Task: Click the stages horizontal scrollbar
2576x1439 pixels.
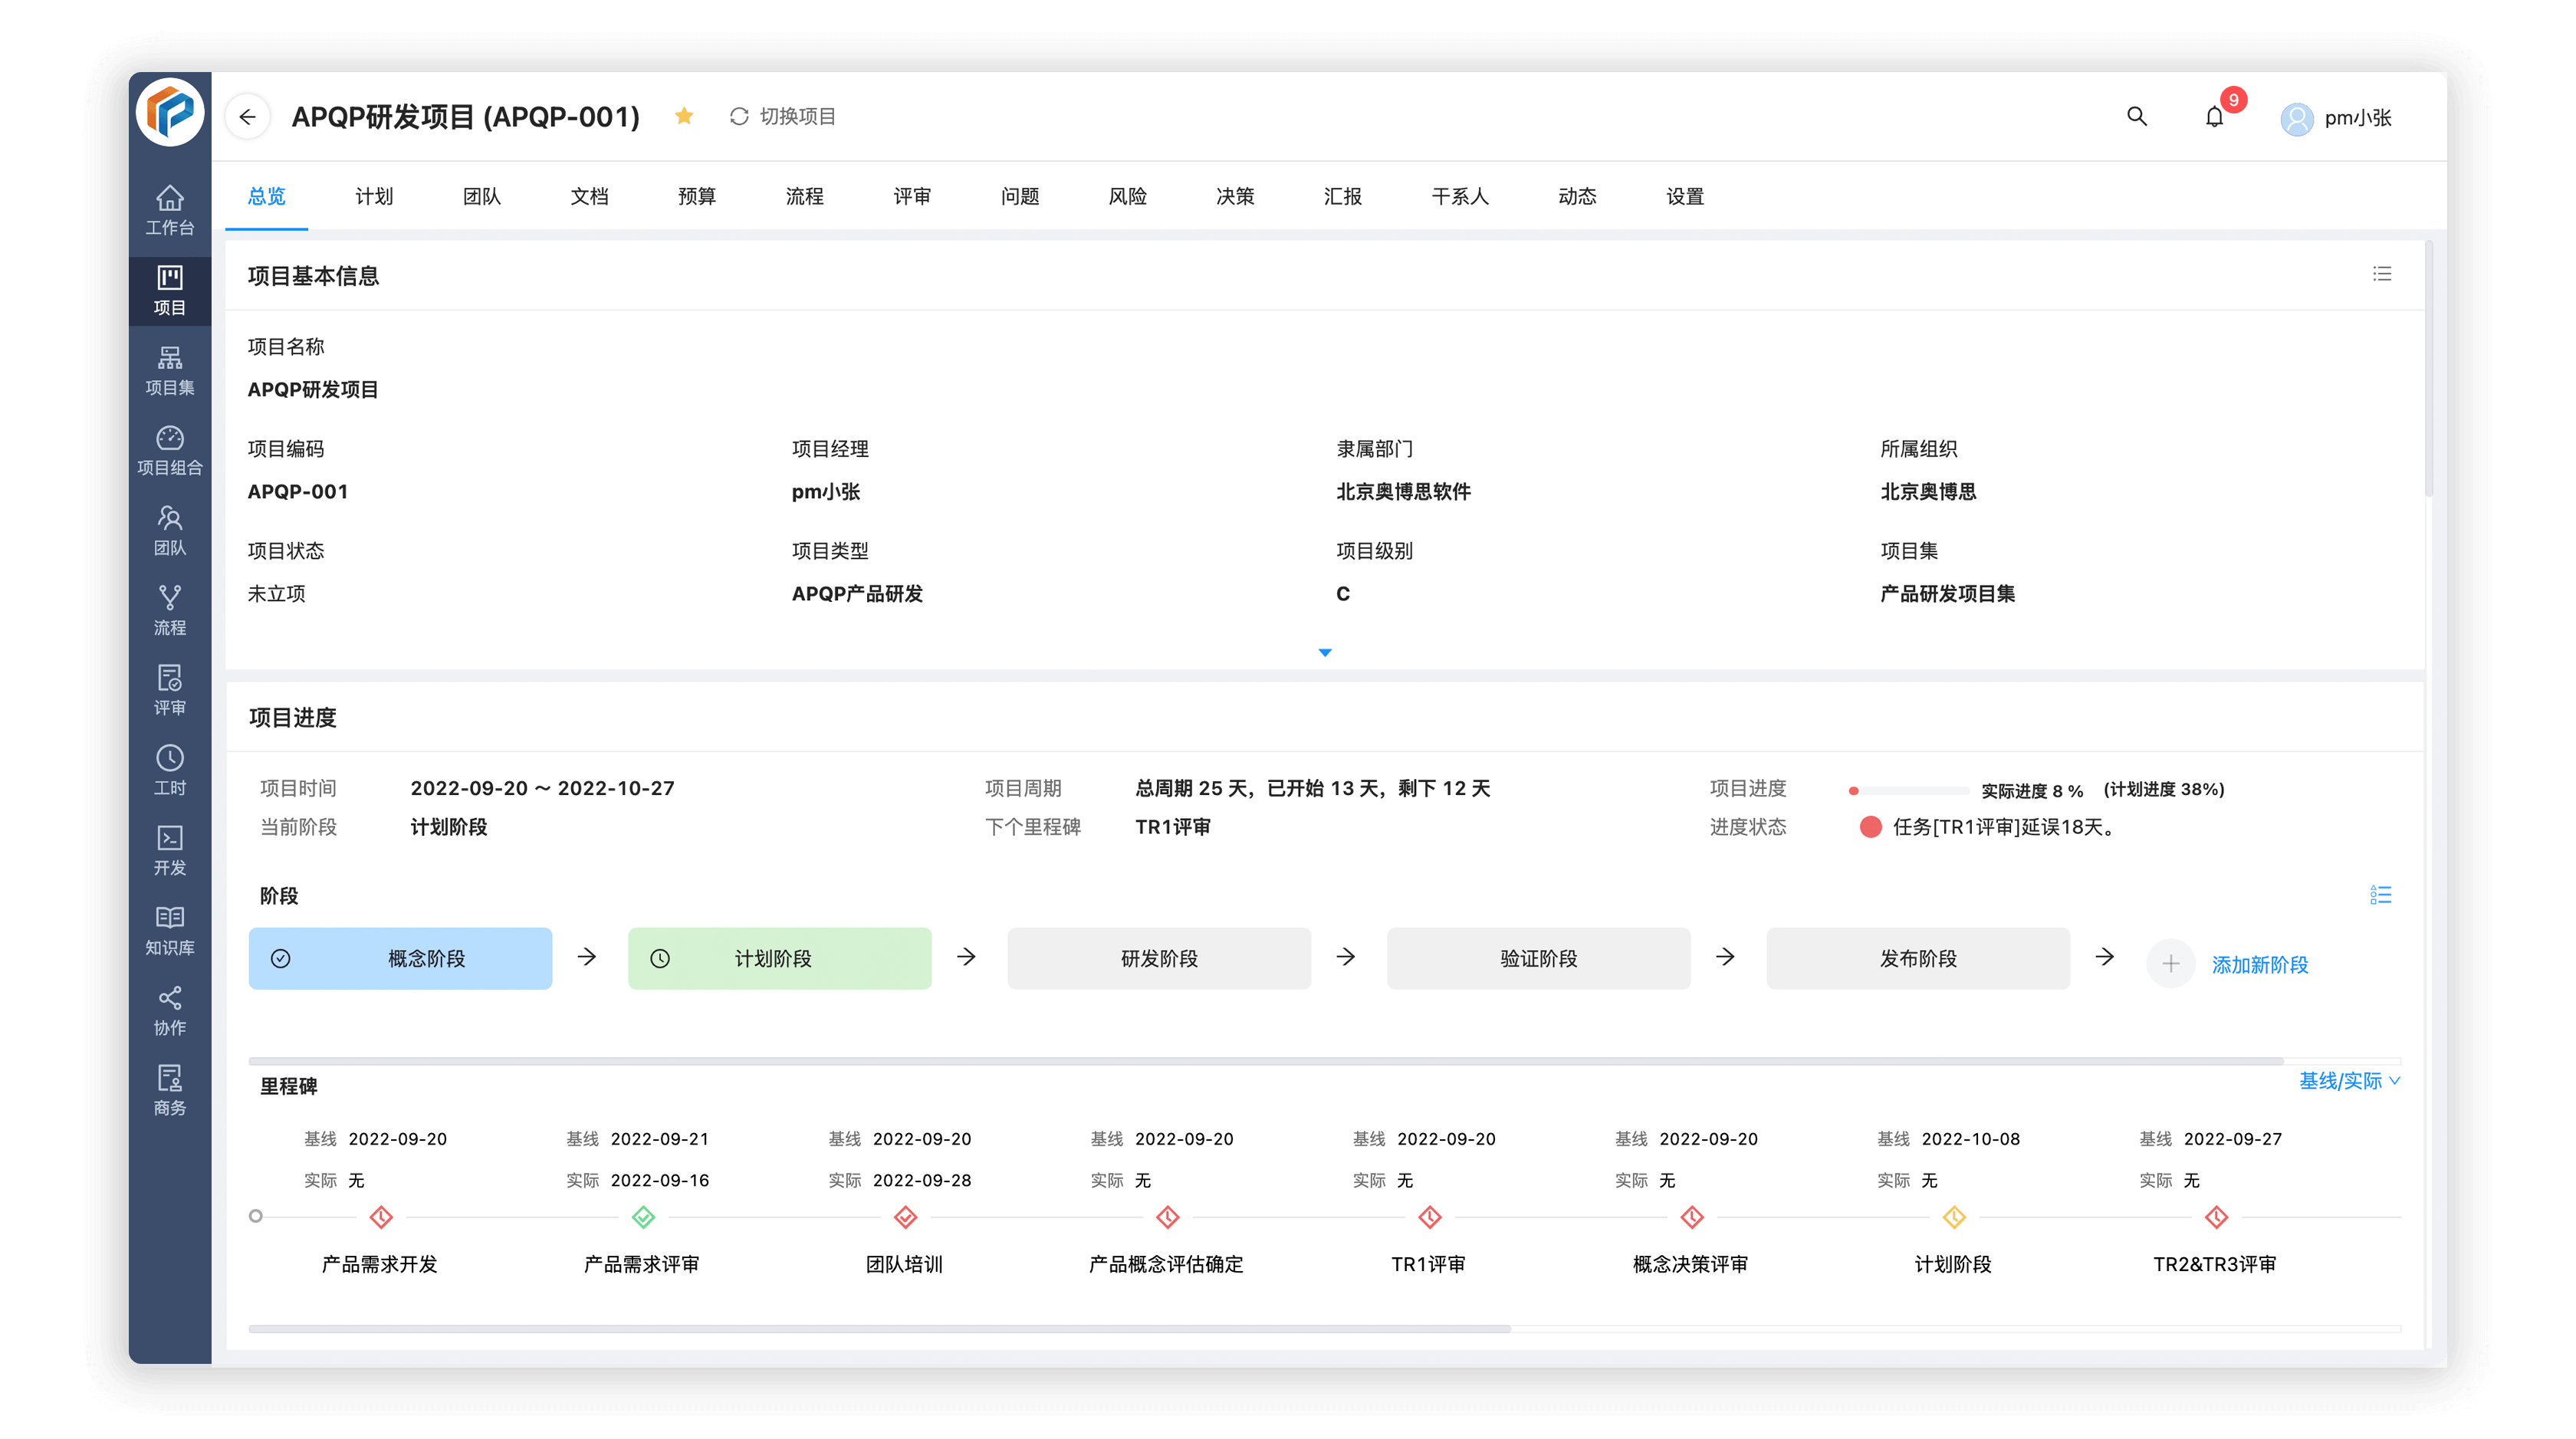Action: pyautogui.click(x=1266, y=1060)
